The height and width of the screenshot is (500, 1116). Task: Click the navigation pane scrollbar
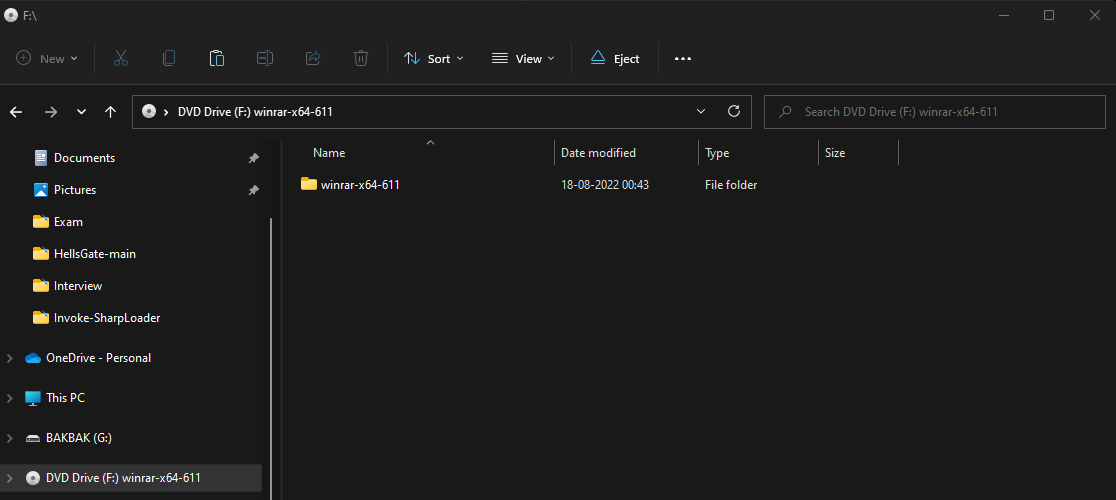(x=270, y=356)
